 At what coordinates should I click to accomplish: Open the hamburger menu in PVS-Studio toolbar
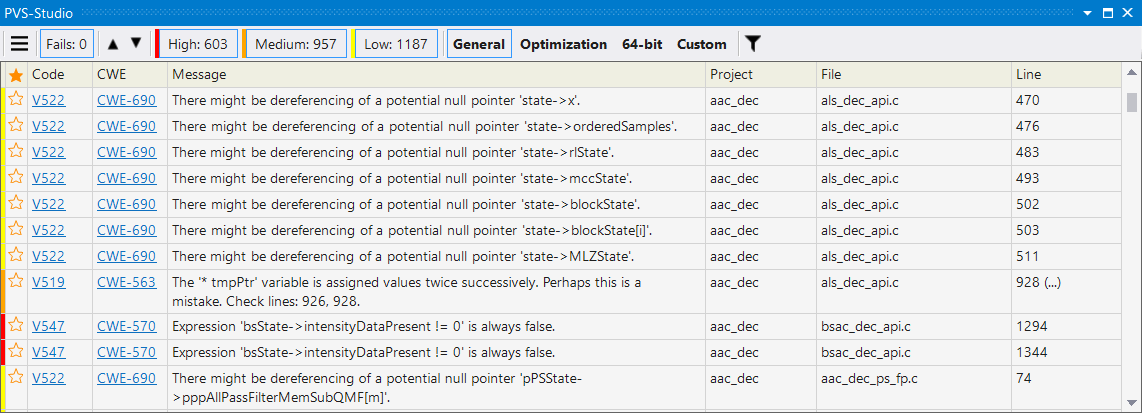(20, 44)
